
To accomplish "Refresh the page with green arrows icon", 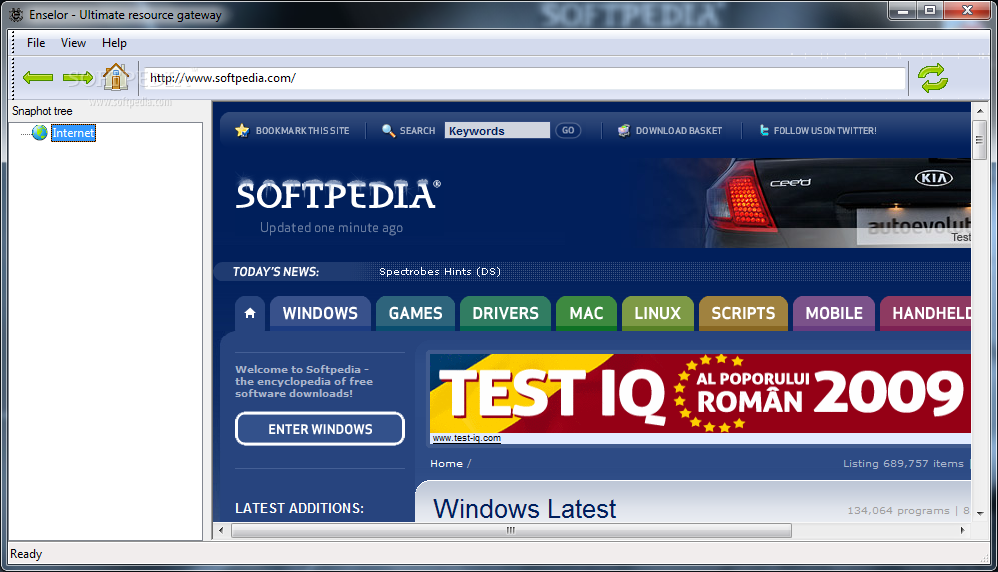I will [933, 78].
